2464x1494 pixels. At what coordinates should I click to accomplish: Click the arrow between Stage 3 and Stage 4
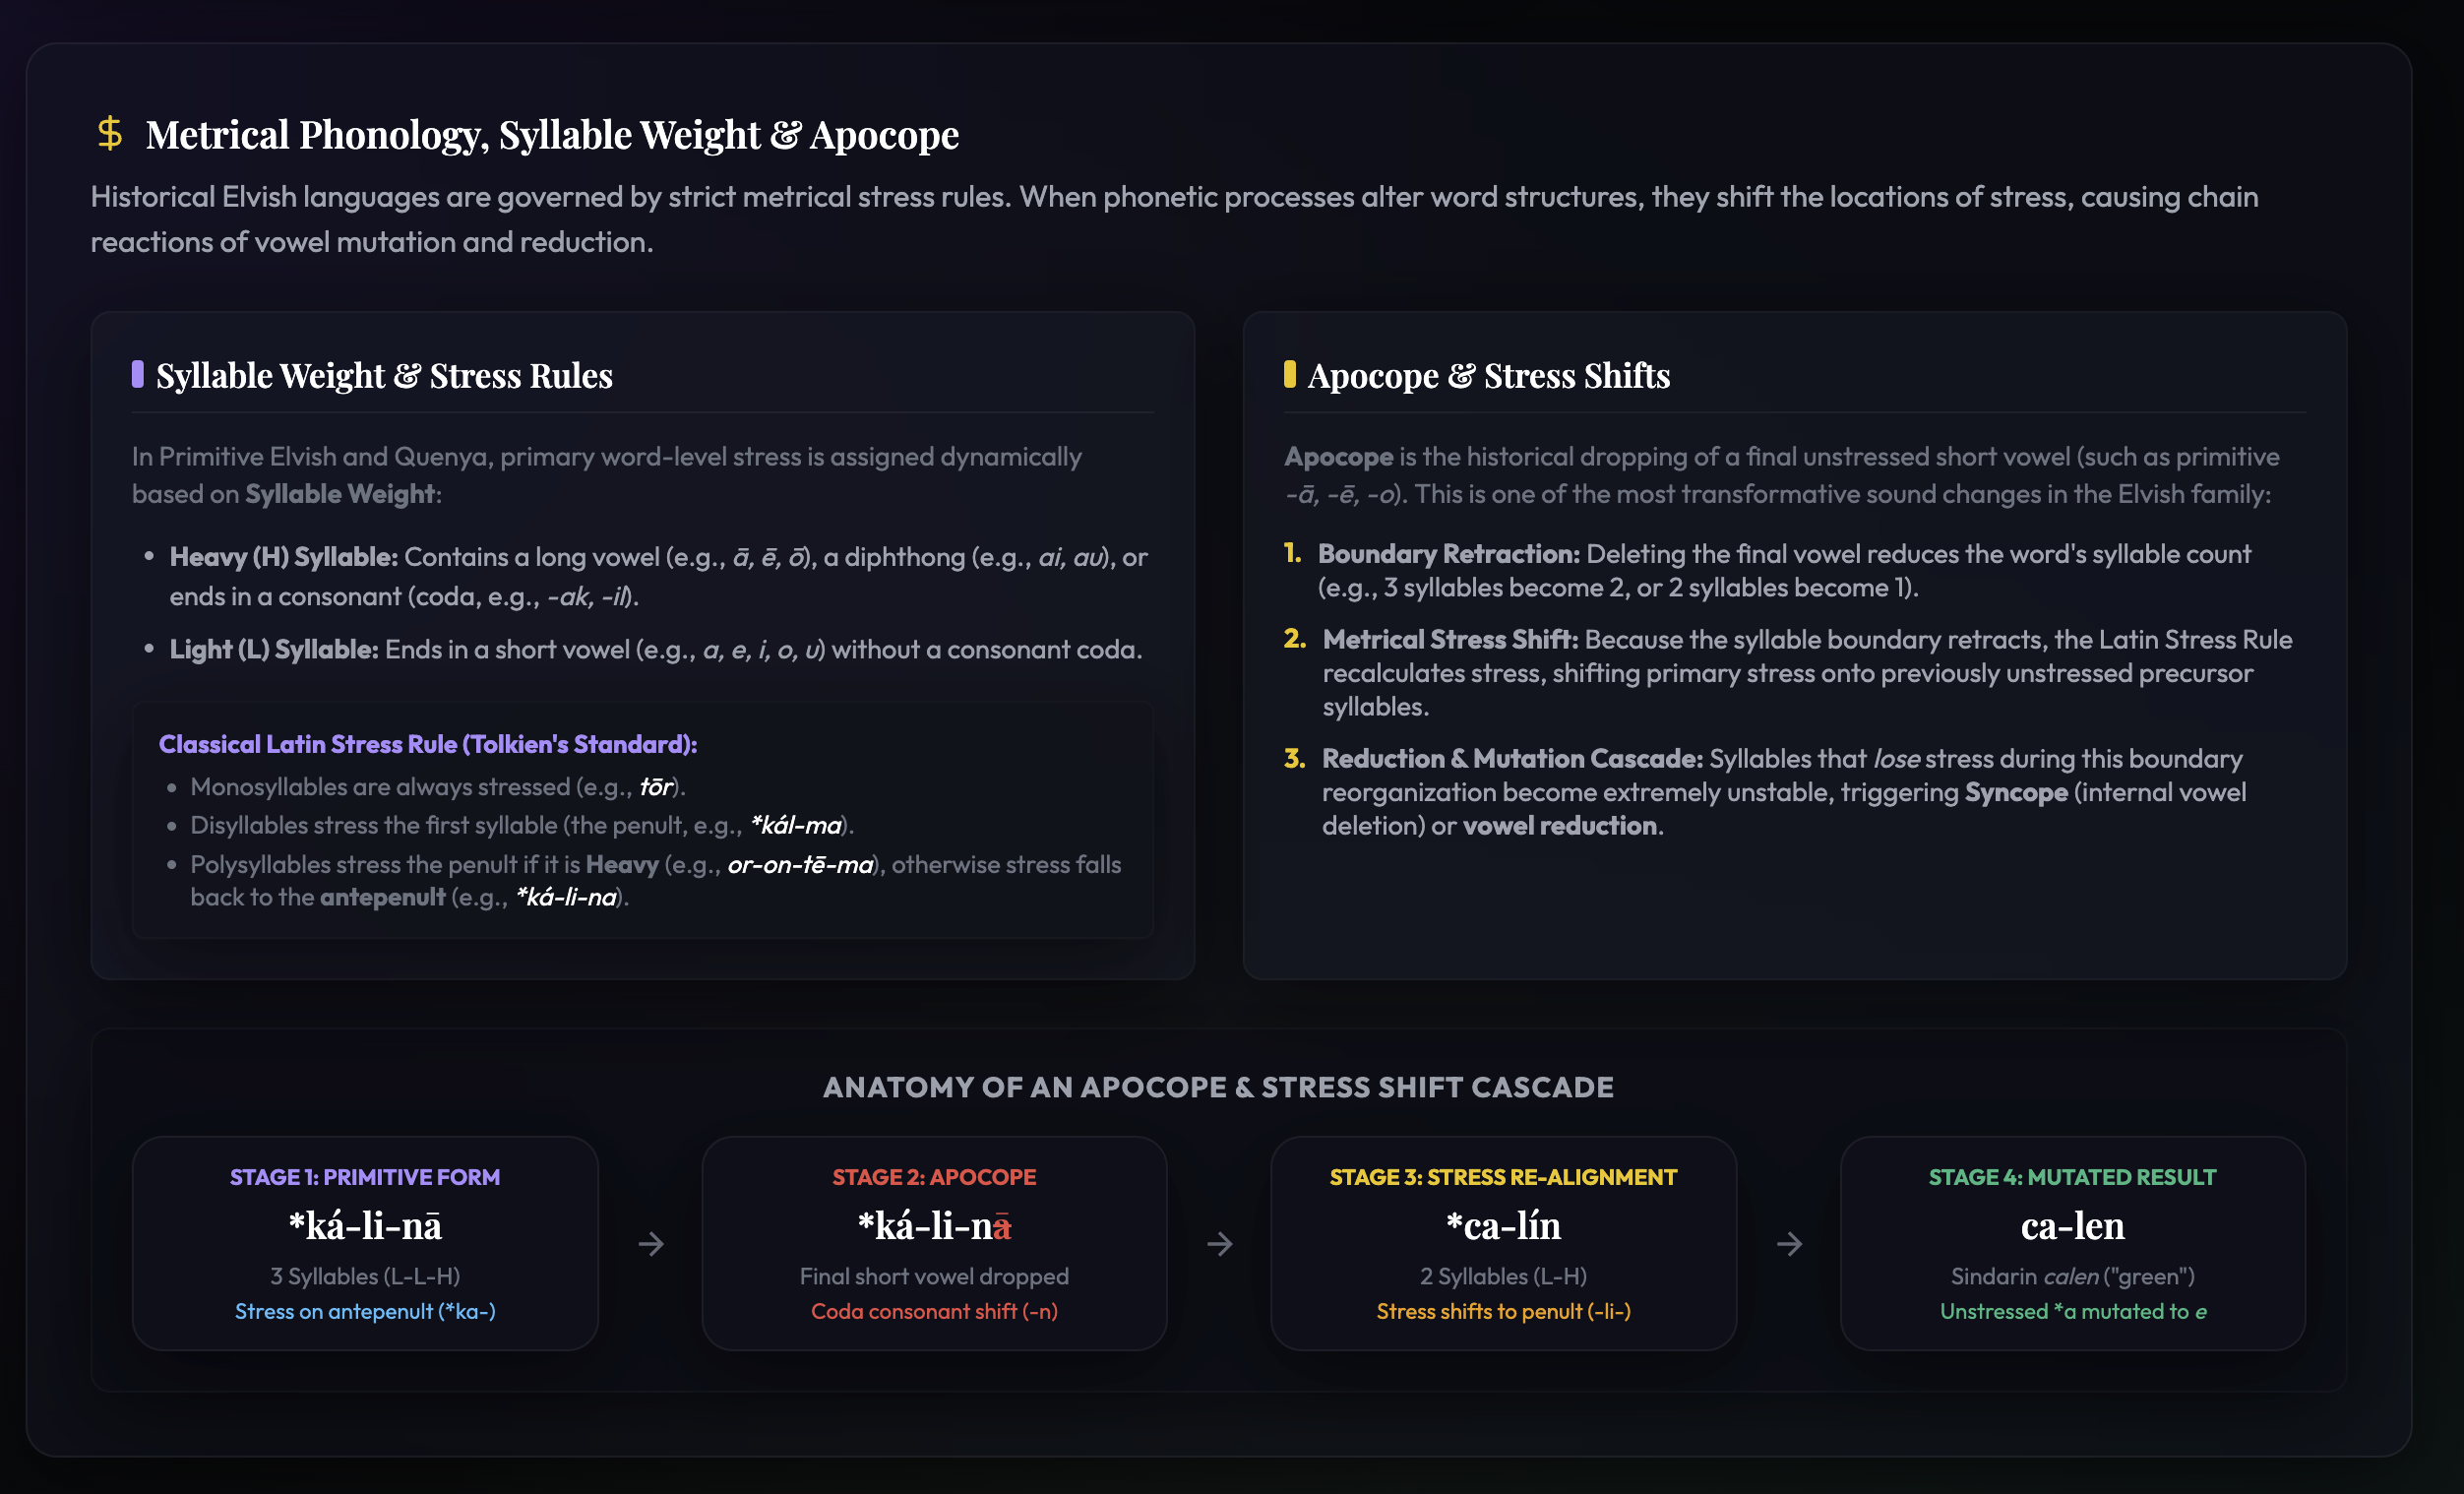click(x=1790, y=1244)
